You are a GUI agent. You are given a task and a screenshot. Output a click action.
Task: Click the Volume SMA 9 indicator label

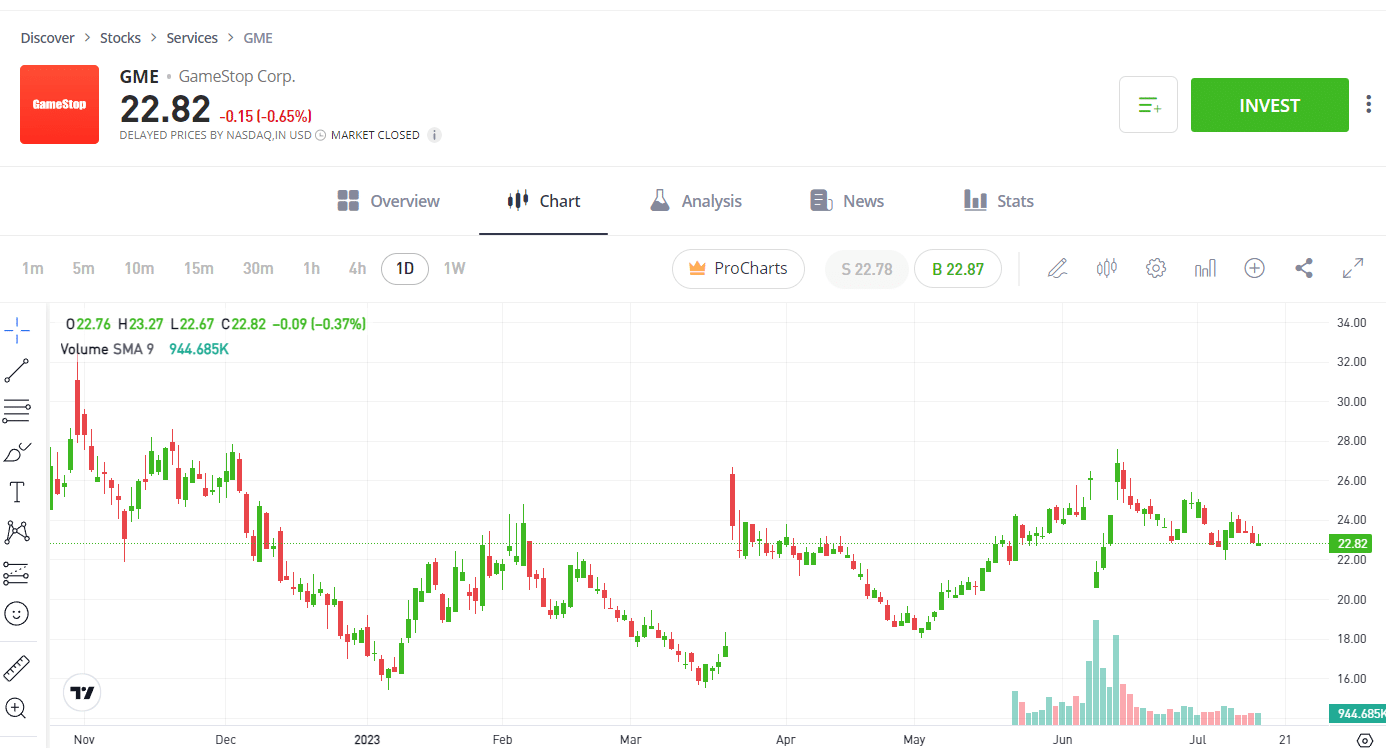pos(107,349)
